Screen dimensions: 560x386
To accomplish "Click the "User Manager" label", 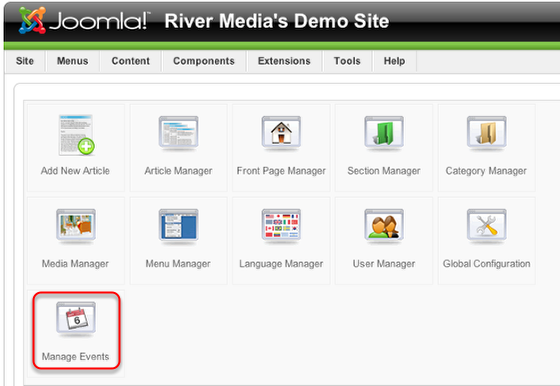I will coord(384,264).
